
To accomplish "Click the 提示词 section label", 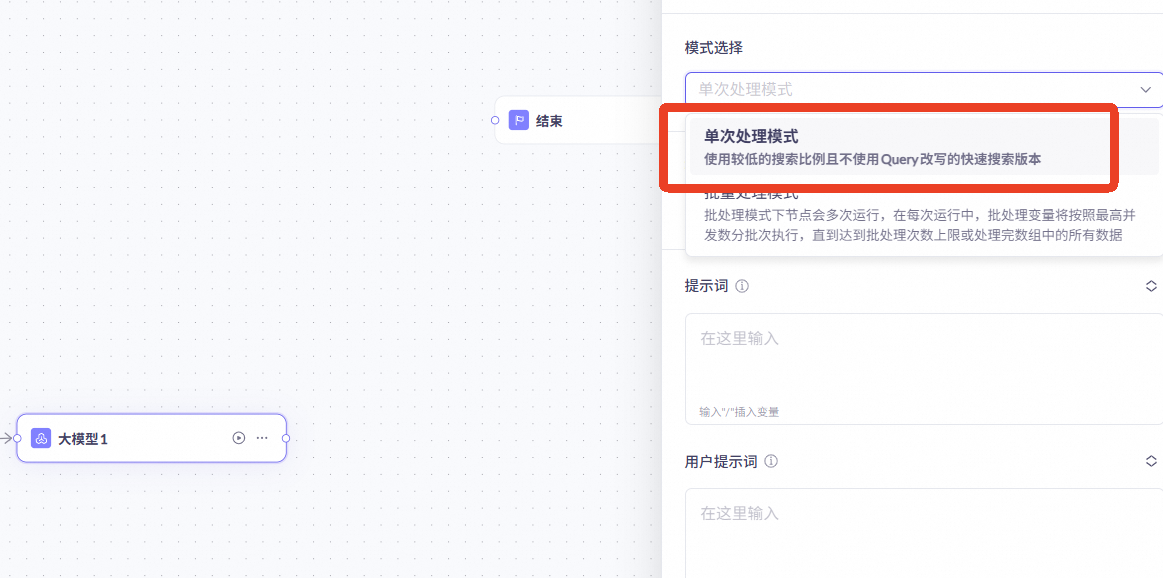I will [x=706, y=286].
